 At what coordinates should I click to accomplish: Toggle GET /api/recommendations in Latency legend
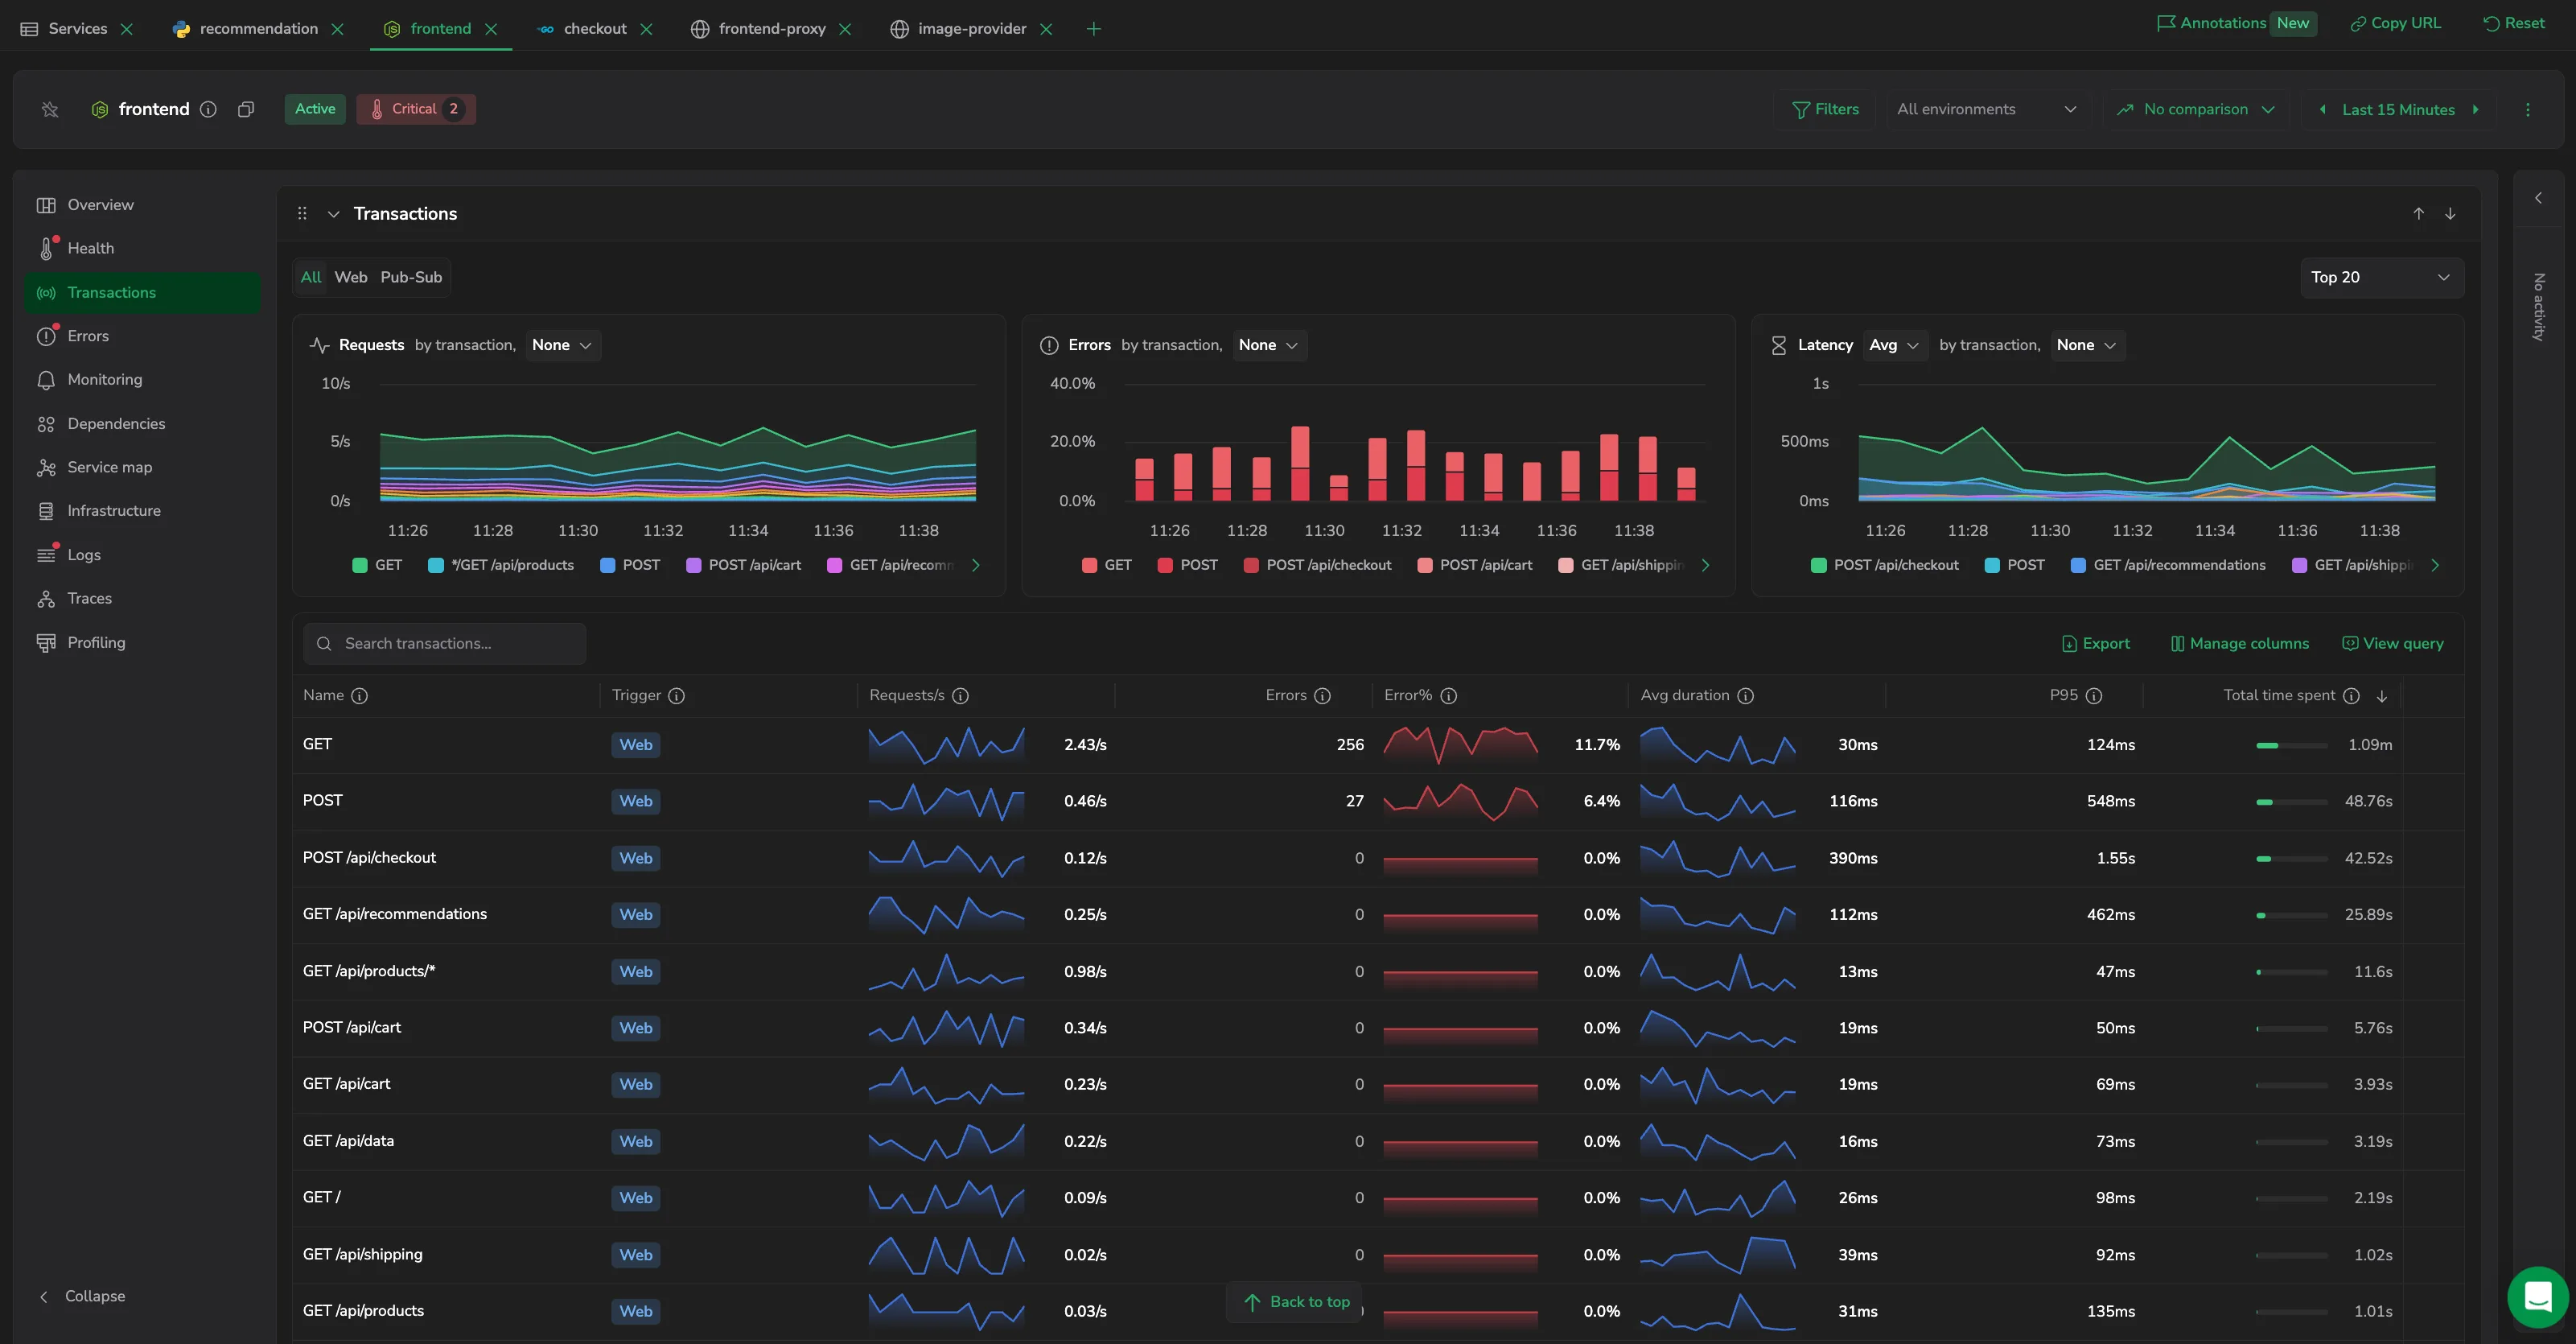click(2167, 565)
